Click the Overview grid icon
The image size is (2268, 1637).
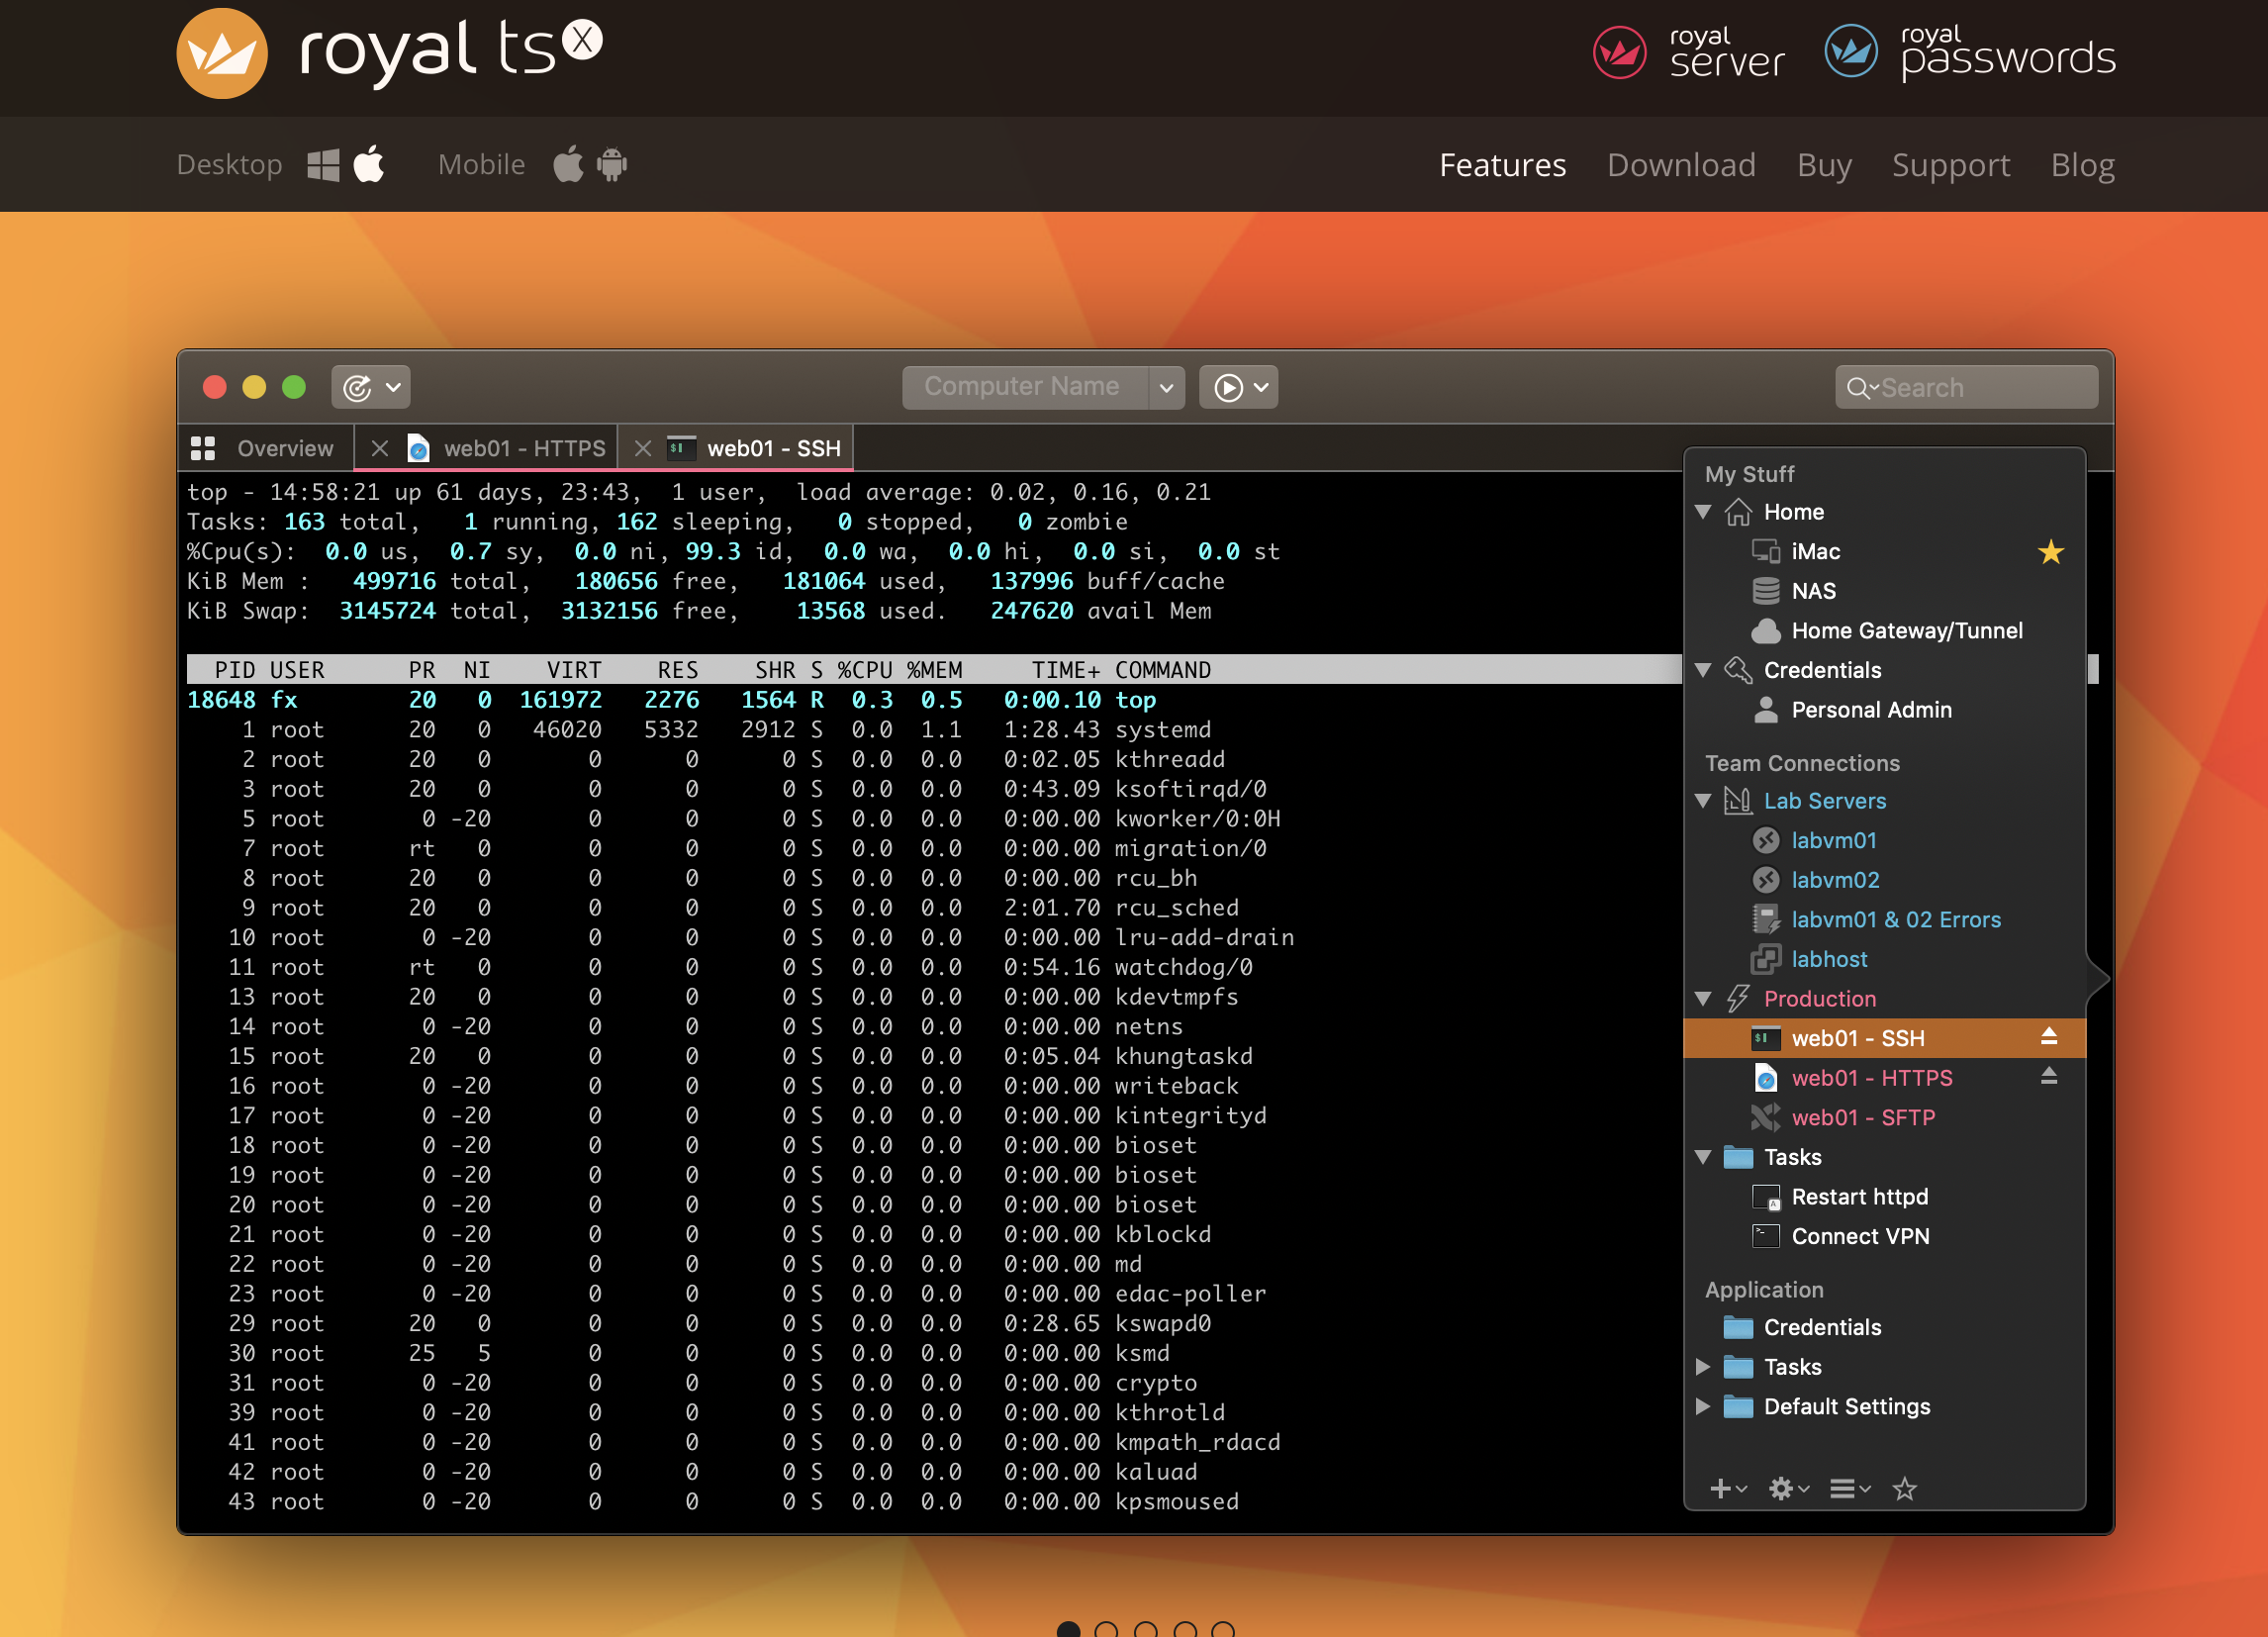pyautogui.click(x=203, y=448)
